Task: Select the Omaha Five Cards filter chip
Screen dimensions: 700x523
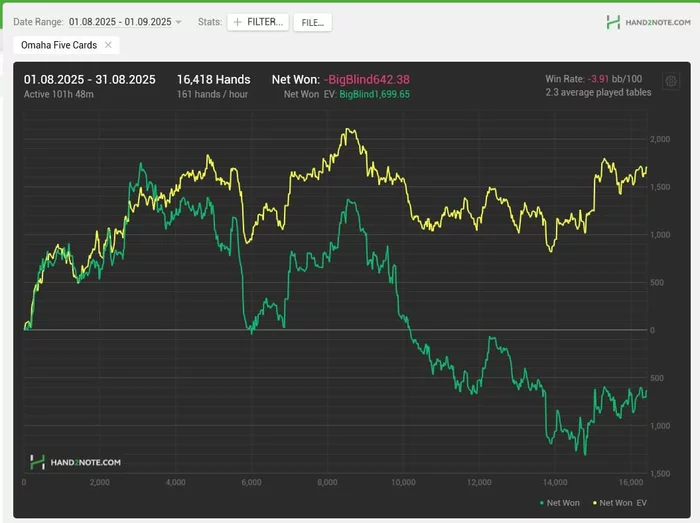Action: point(60,45)
